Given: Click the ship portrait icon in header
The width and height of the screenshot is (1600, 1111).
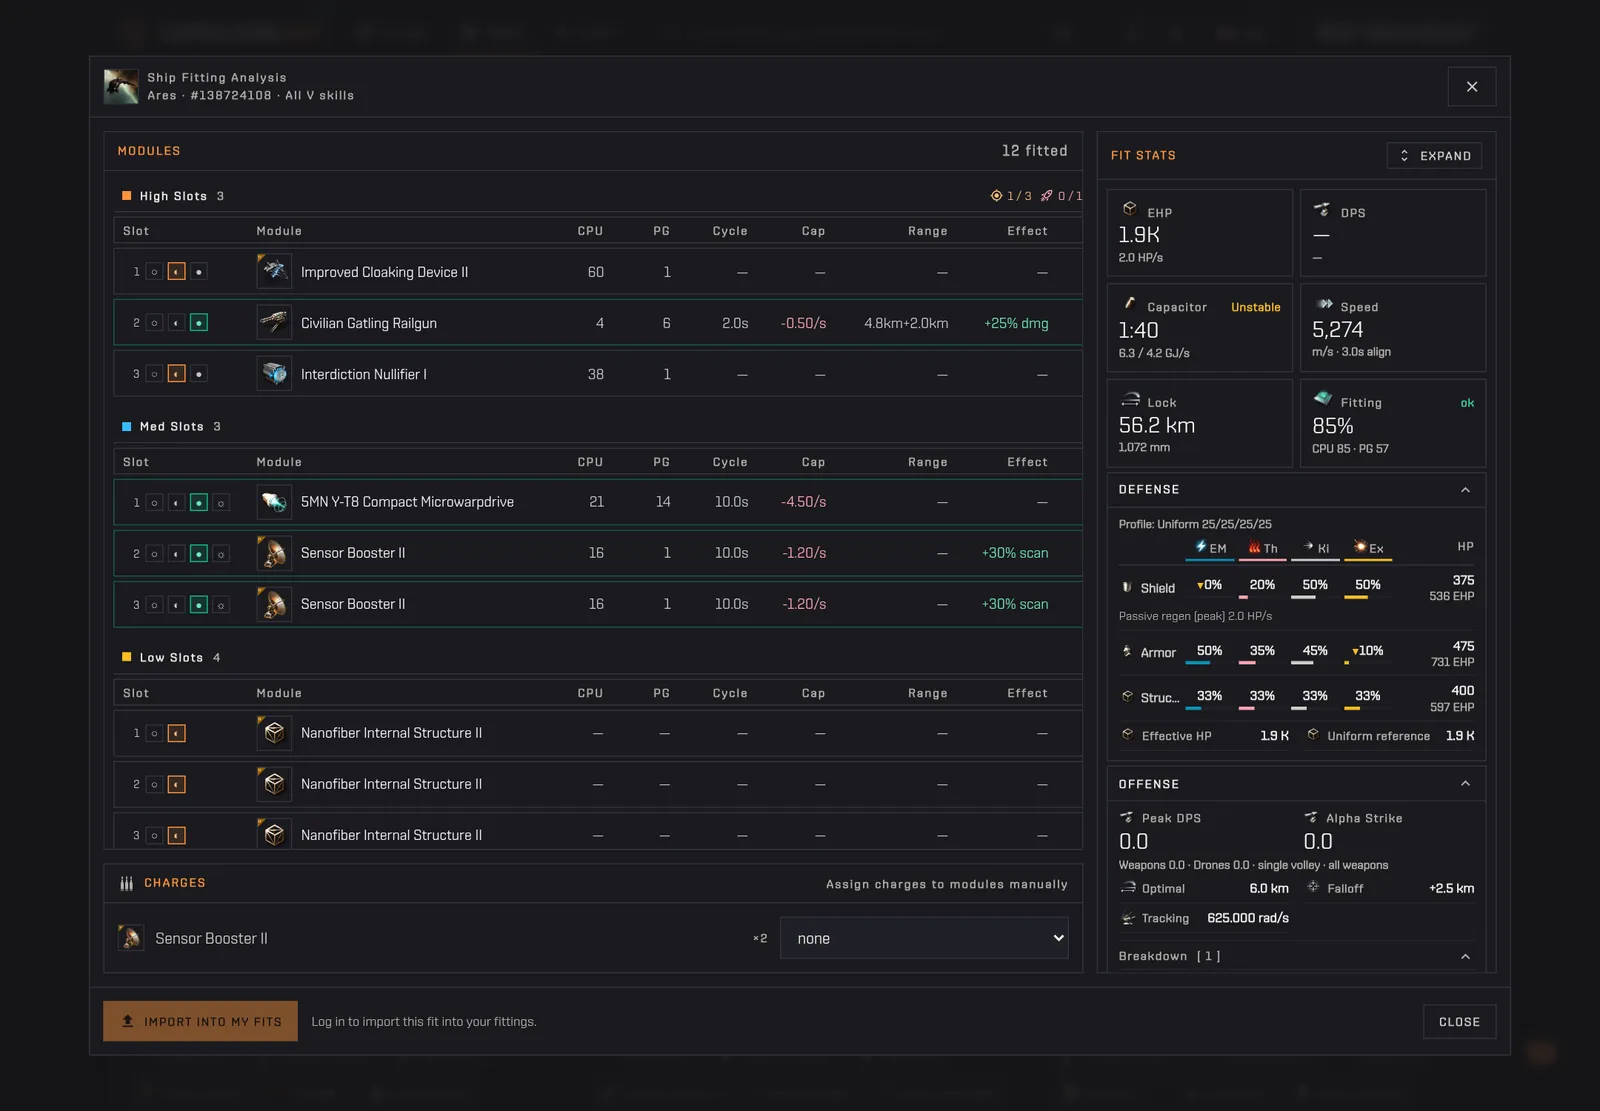Looking at the screenshot, I should tap(121, 86).
